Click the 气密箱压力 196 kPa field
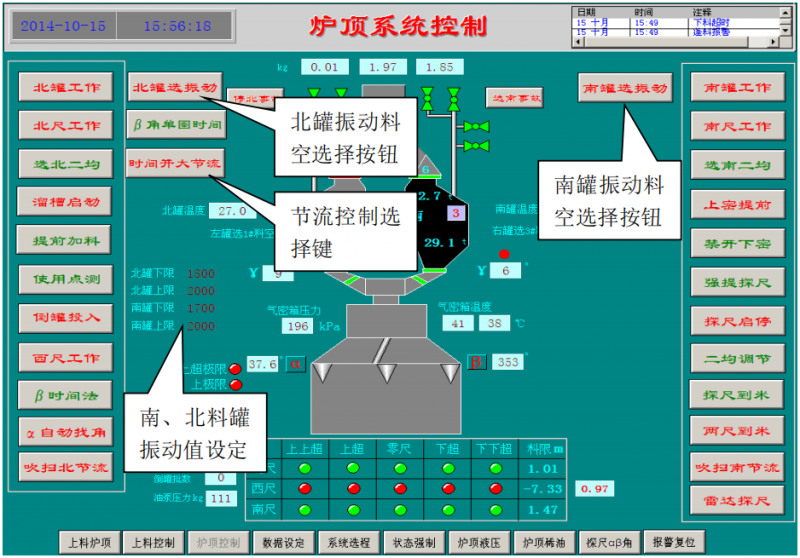 297,326
